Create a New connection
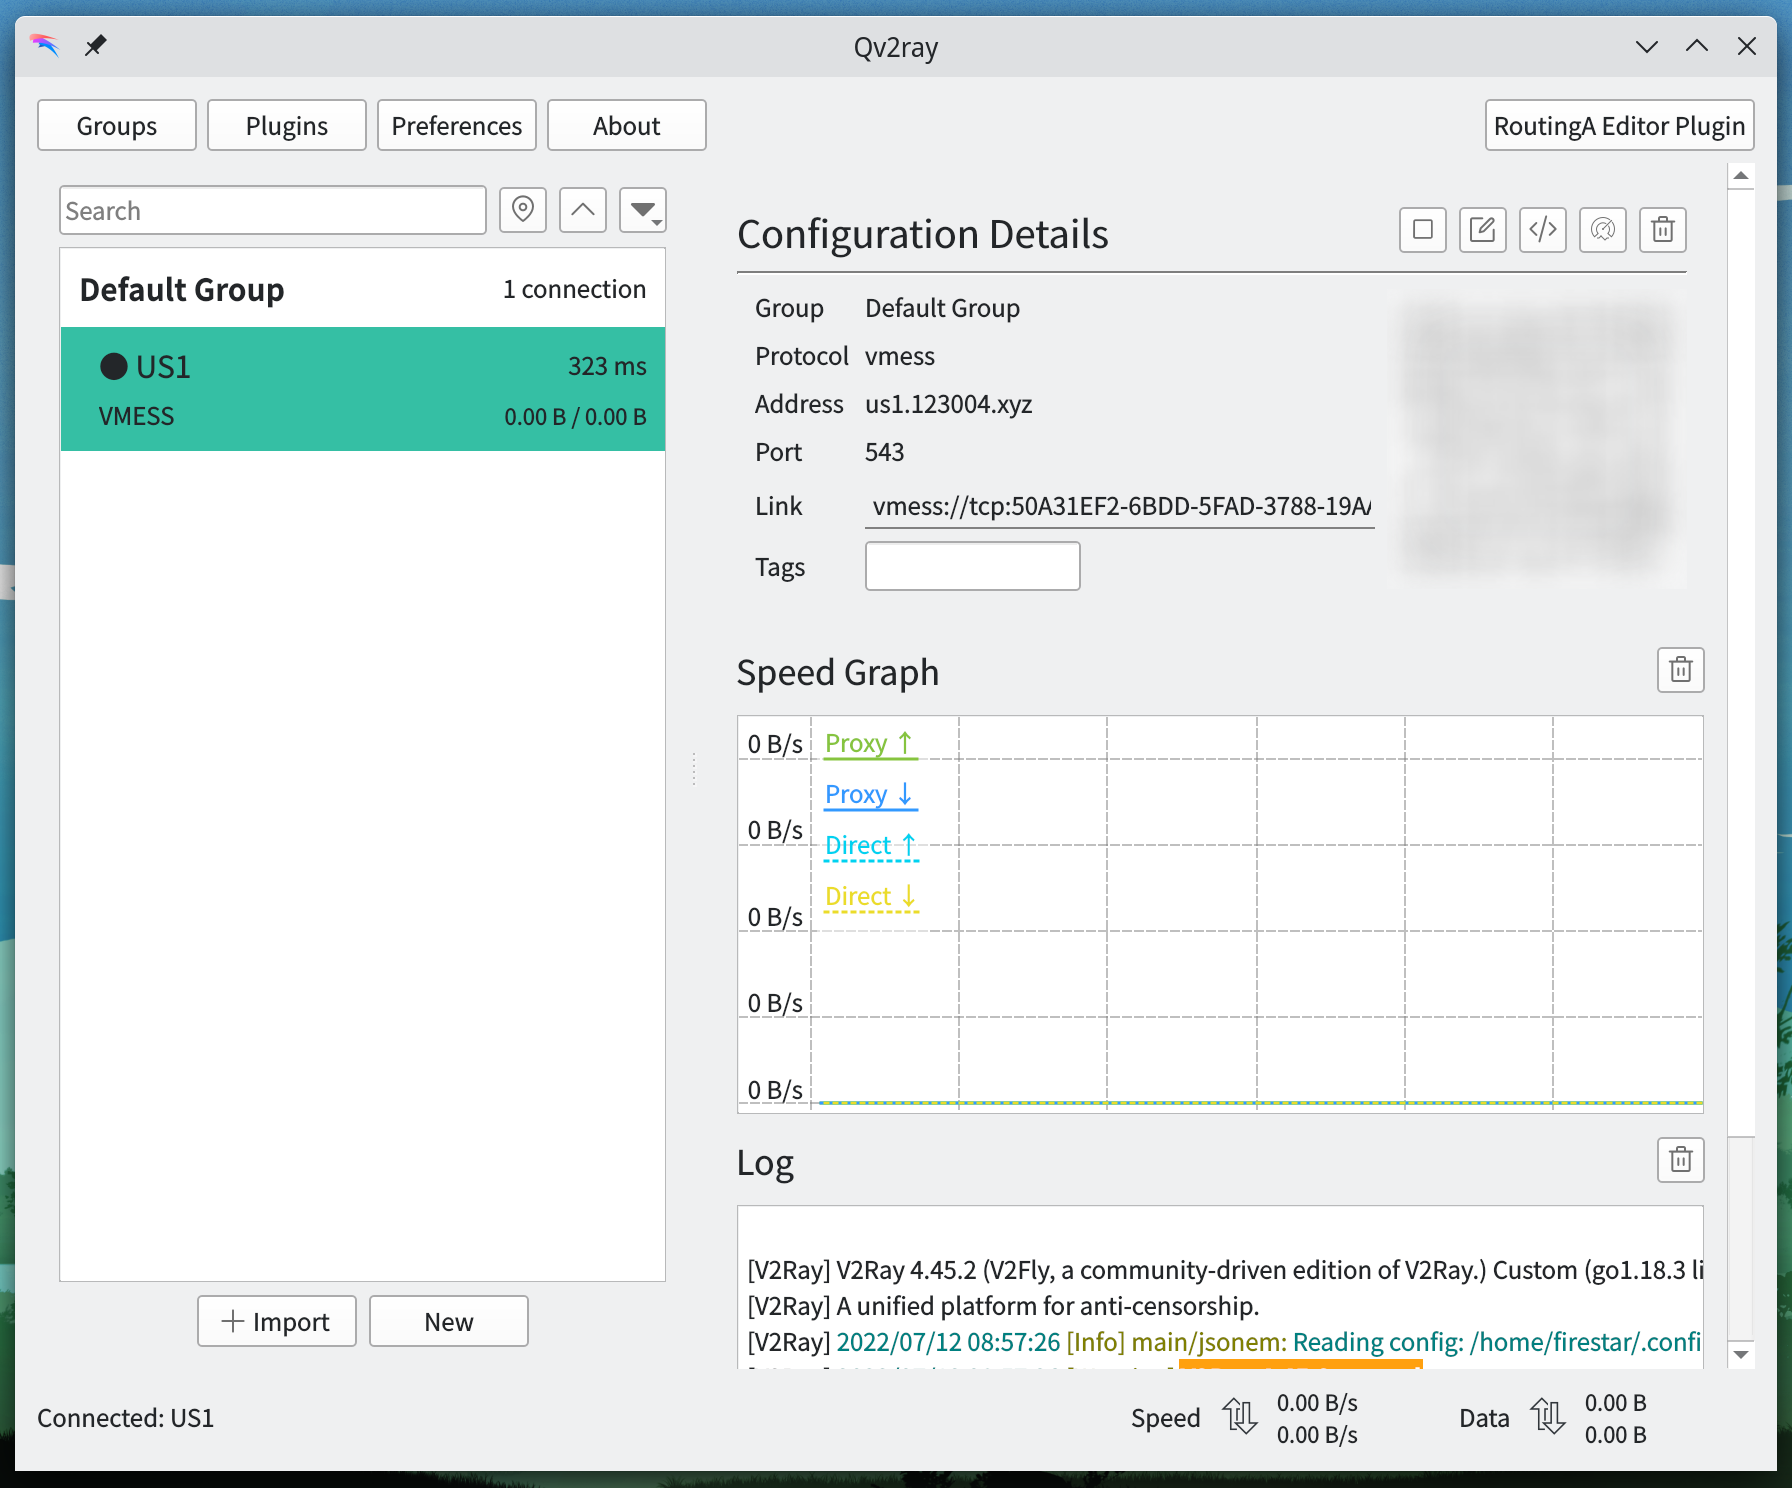The width and height of the screenshot is (1792, 1488). (449, 1321)
